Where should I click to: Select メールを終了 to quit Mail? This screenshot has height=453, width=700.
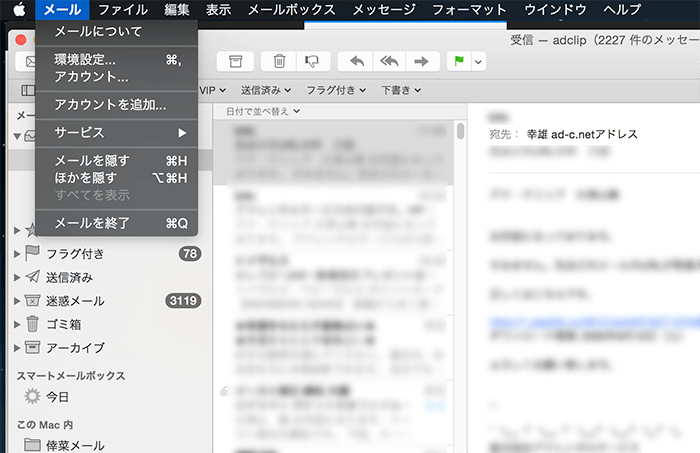(92, 222)
